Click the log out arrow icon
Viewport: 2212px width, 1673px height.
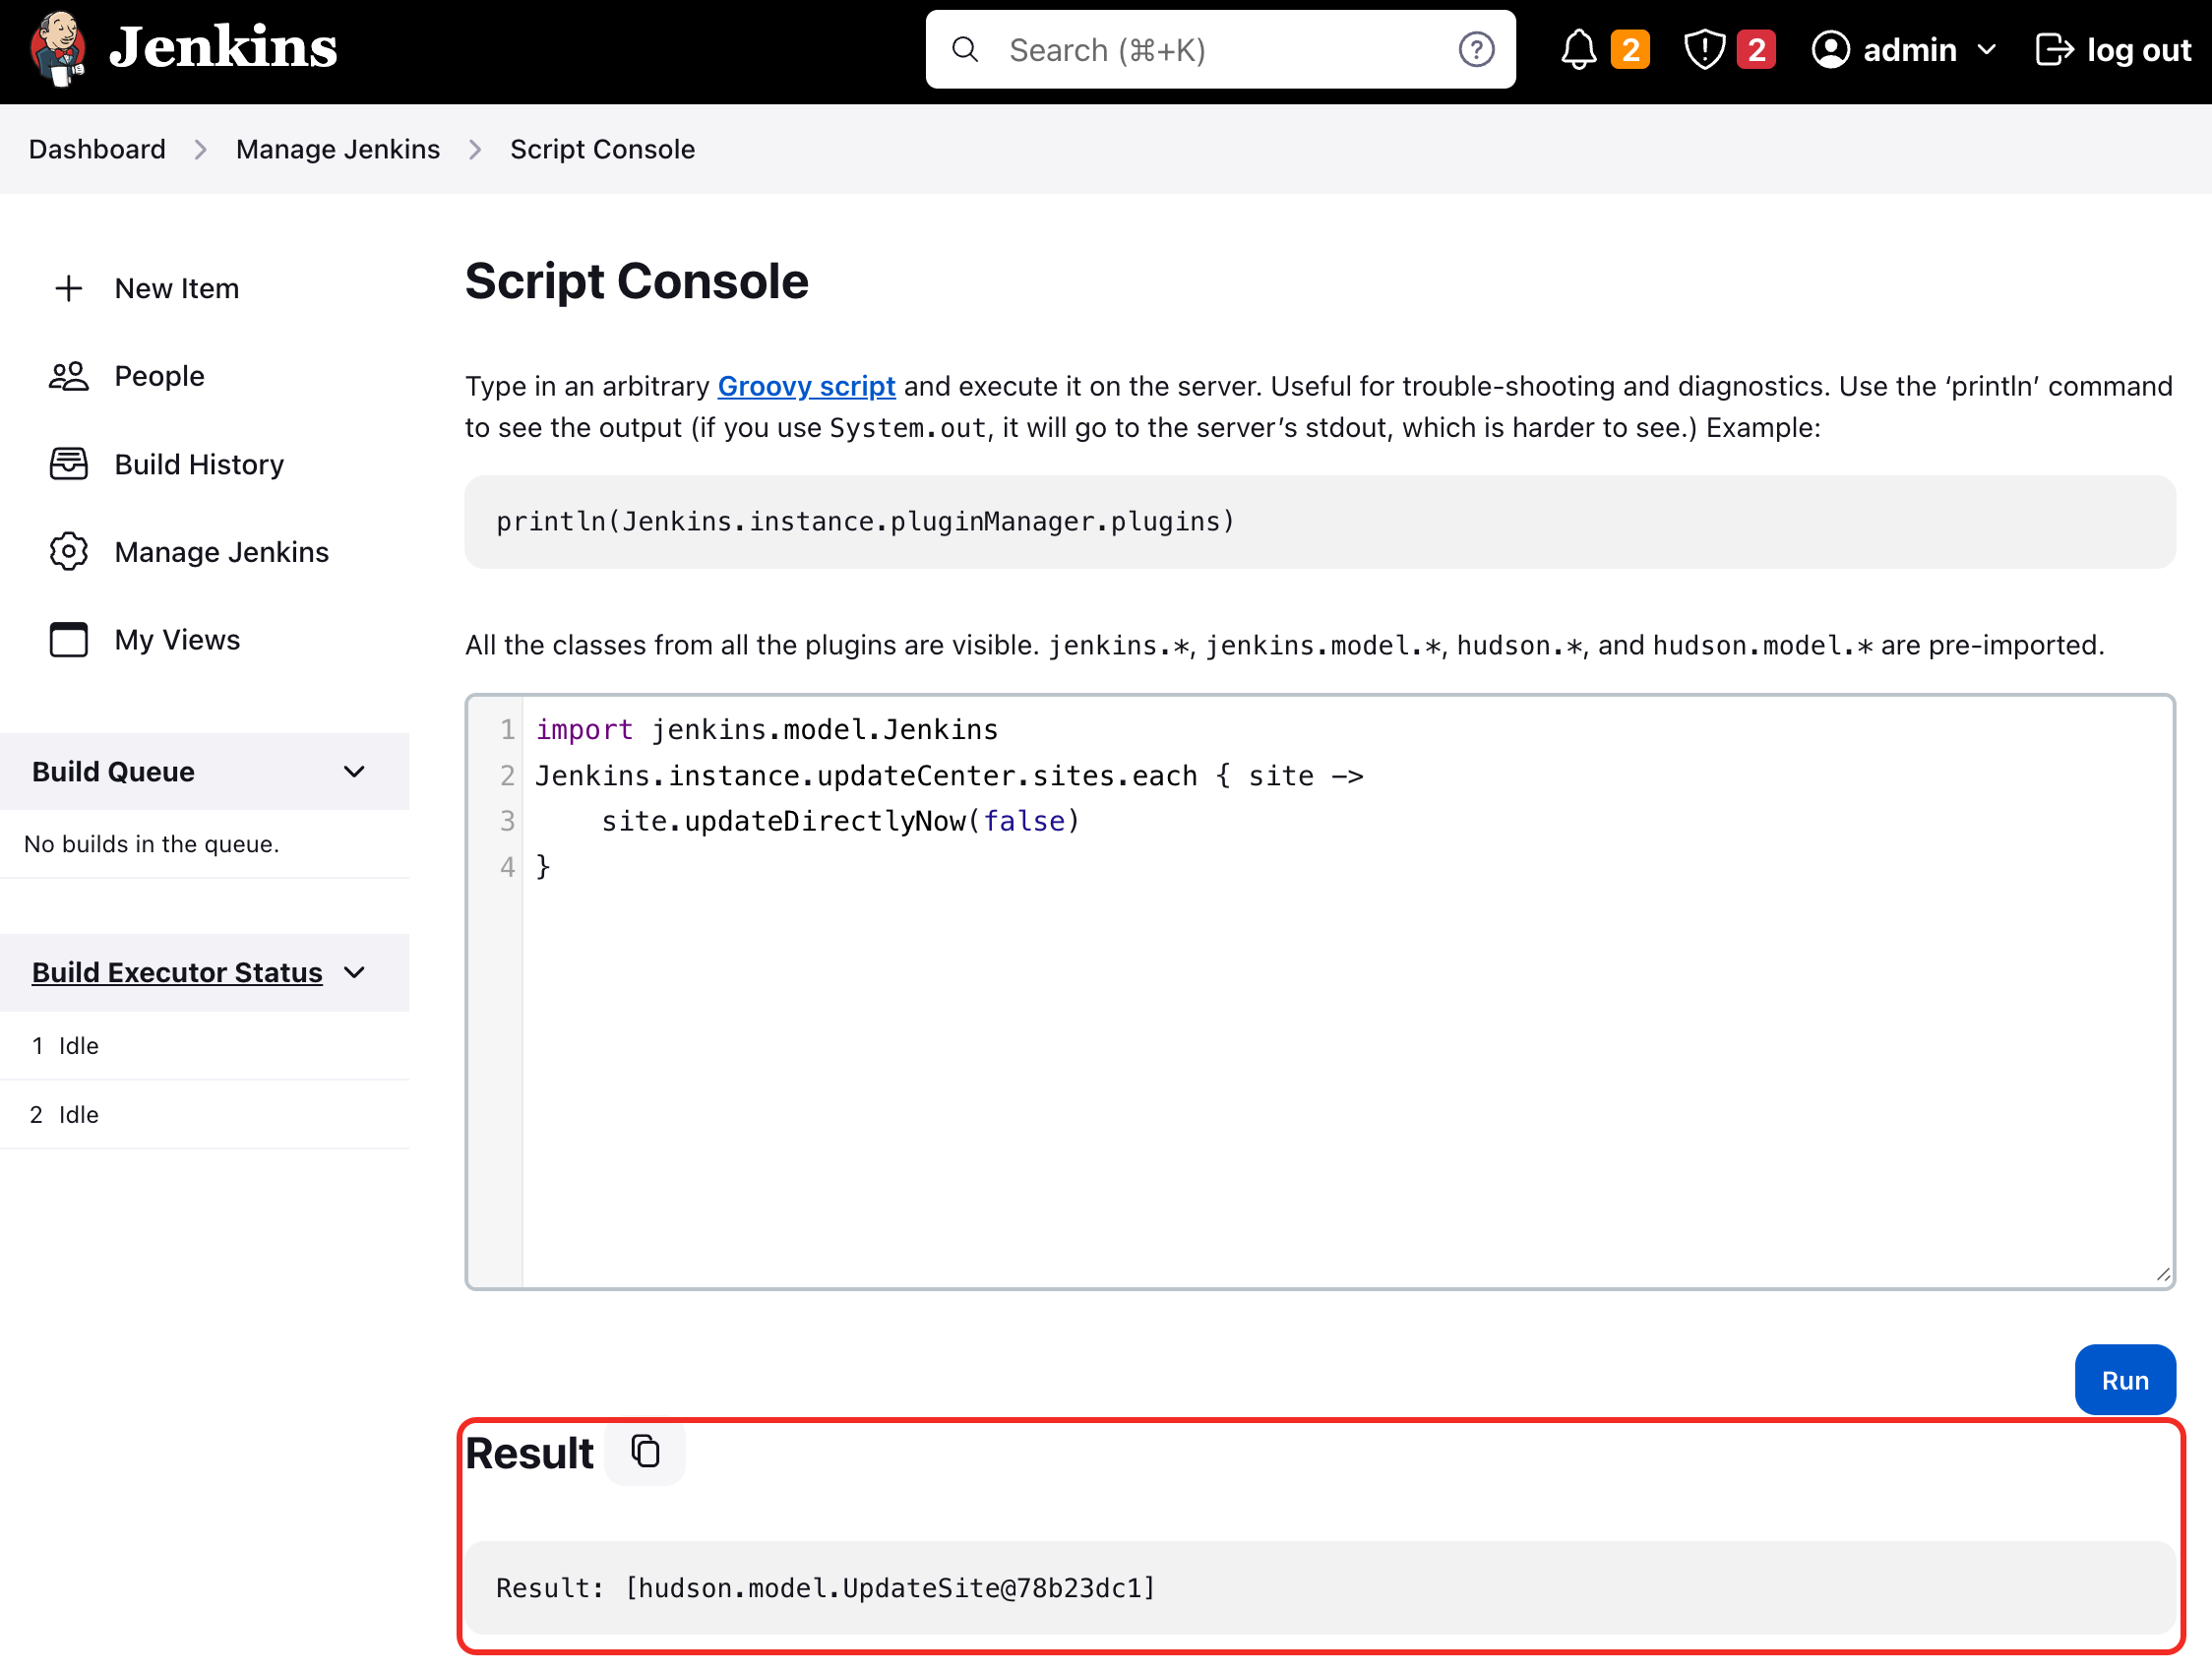(2054, 49)
